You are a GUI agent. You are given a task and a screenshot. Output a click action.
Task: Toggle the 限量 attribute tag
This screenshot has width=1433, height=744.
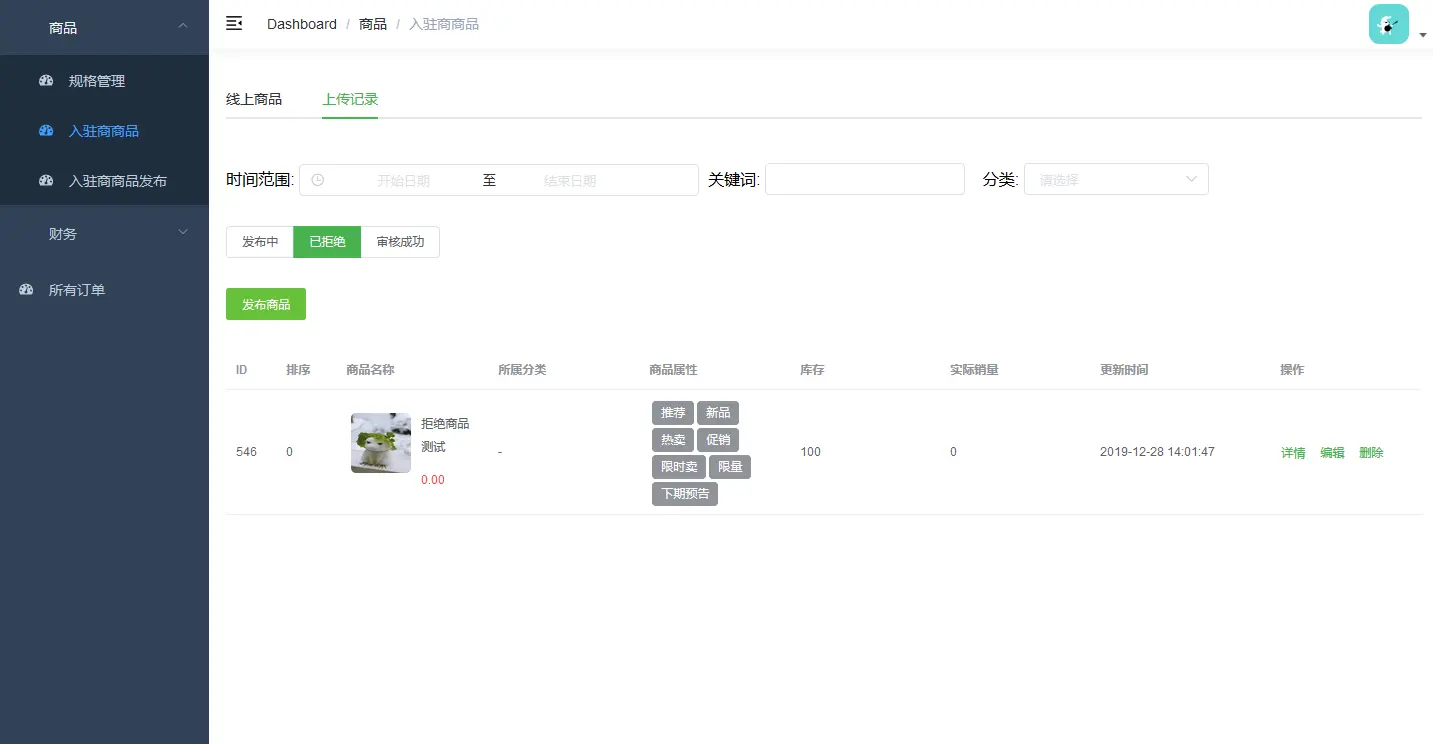(730, 467)
